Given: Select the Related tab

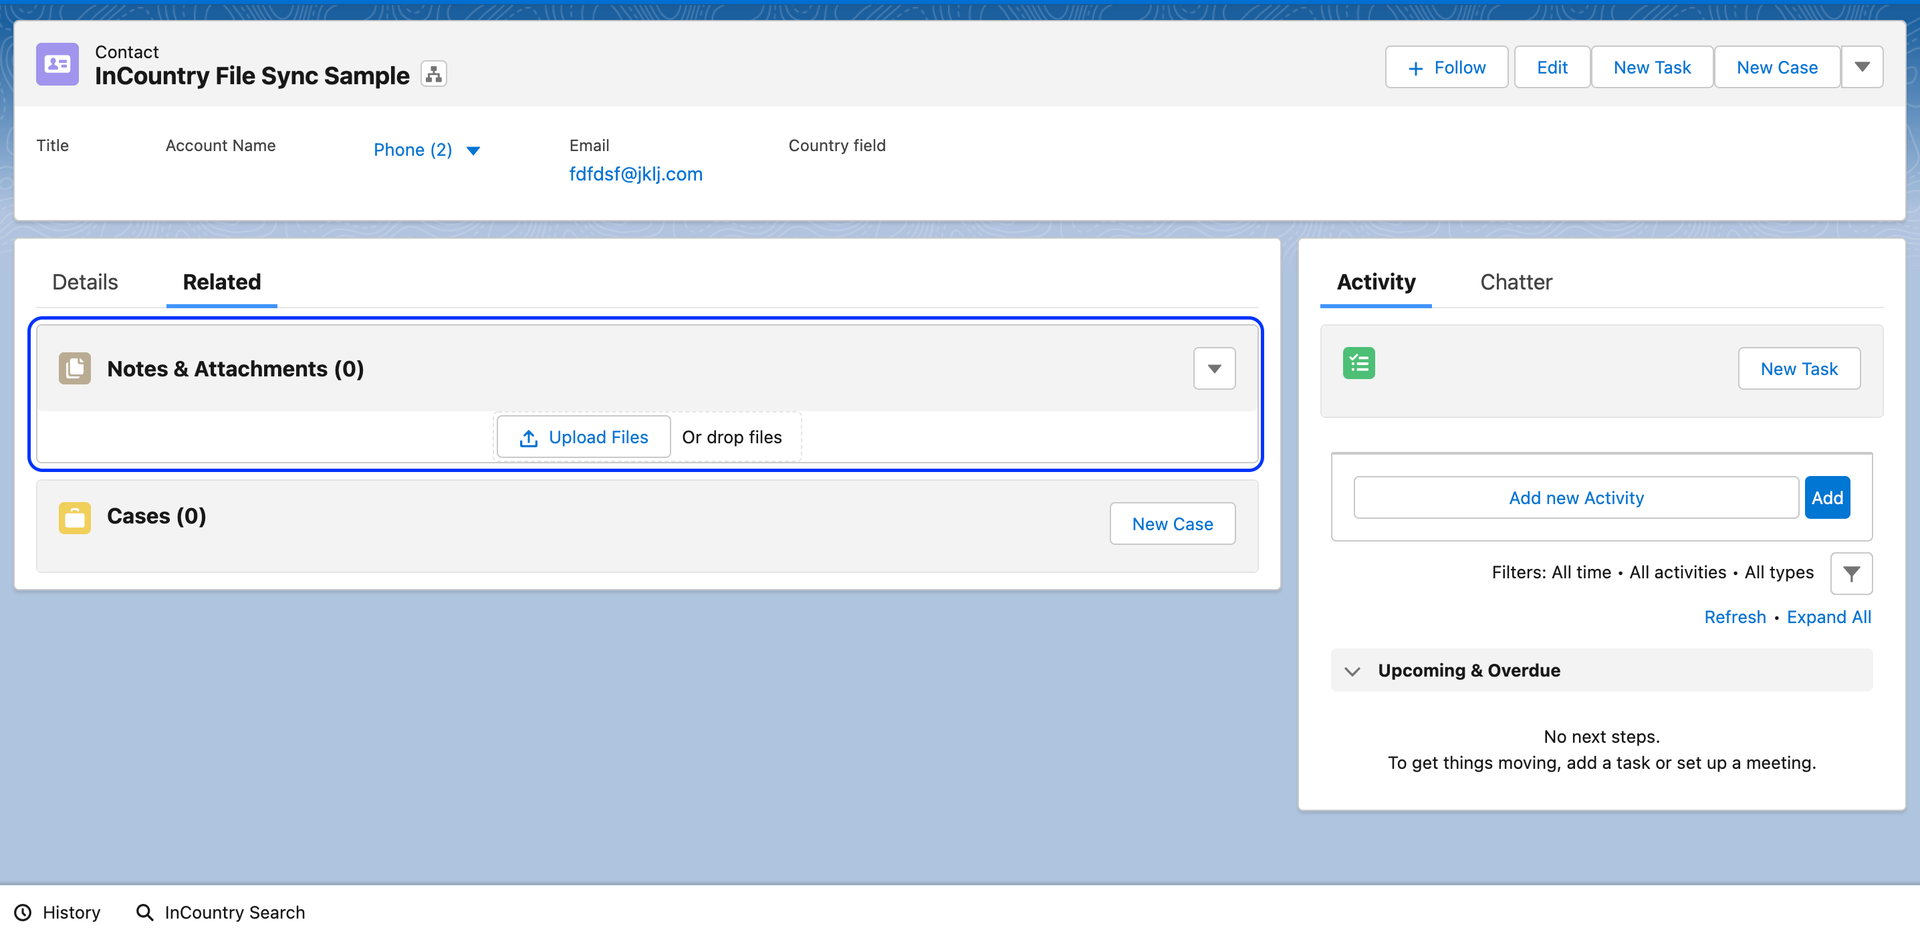Looking at the screenshot, I should tap(222, 282).
